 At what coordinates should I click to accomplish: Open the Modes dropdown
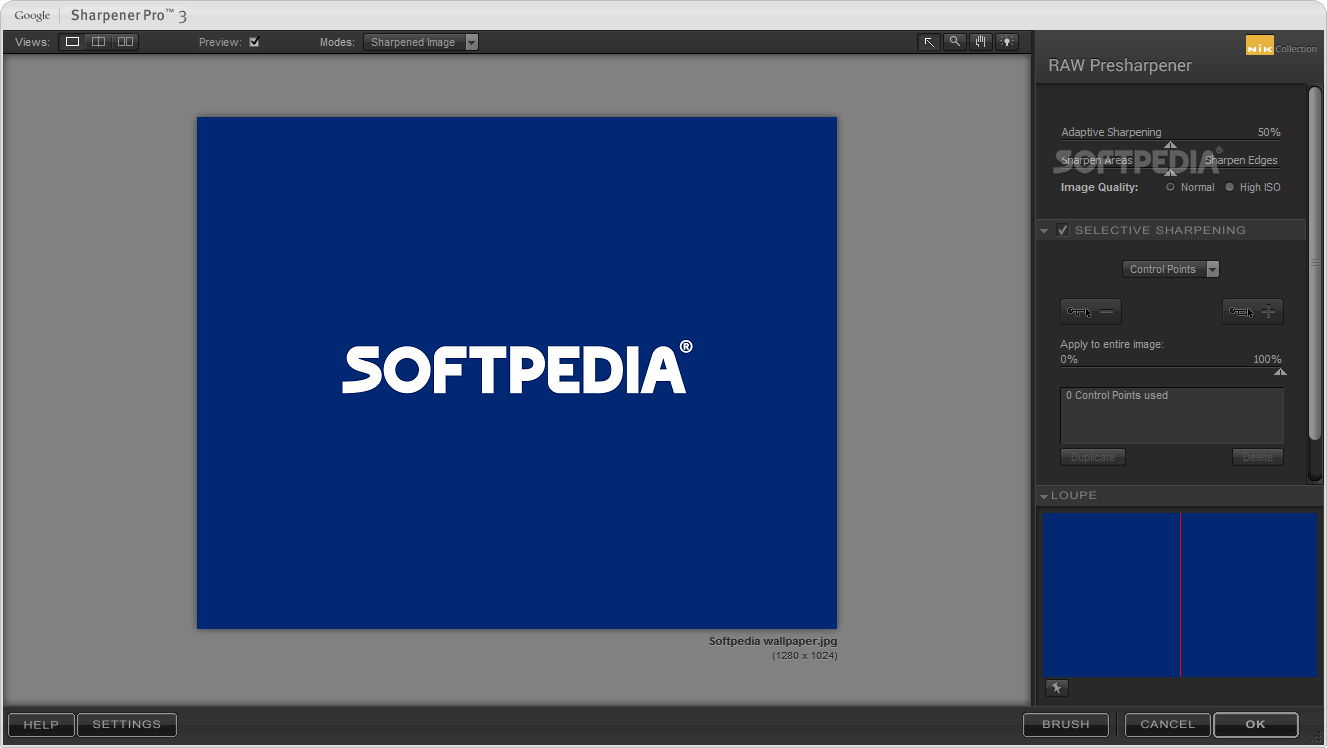[x=421, y=42]
